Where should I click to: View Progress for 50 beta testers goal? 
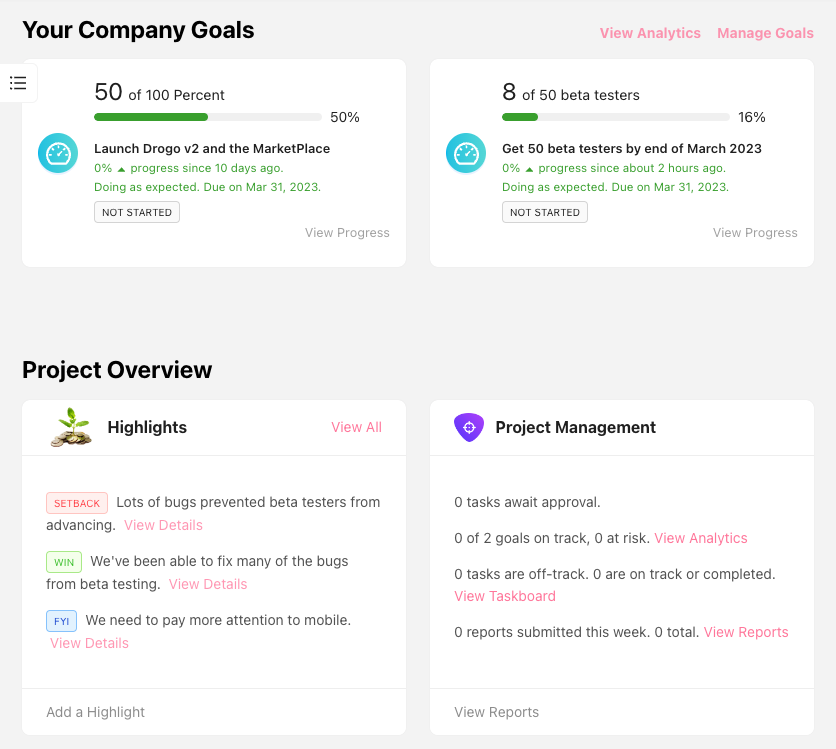click(755, 233)
